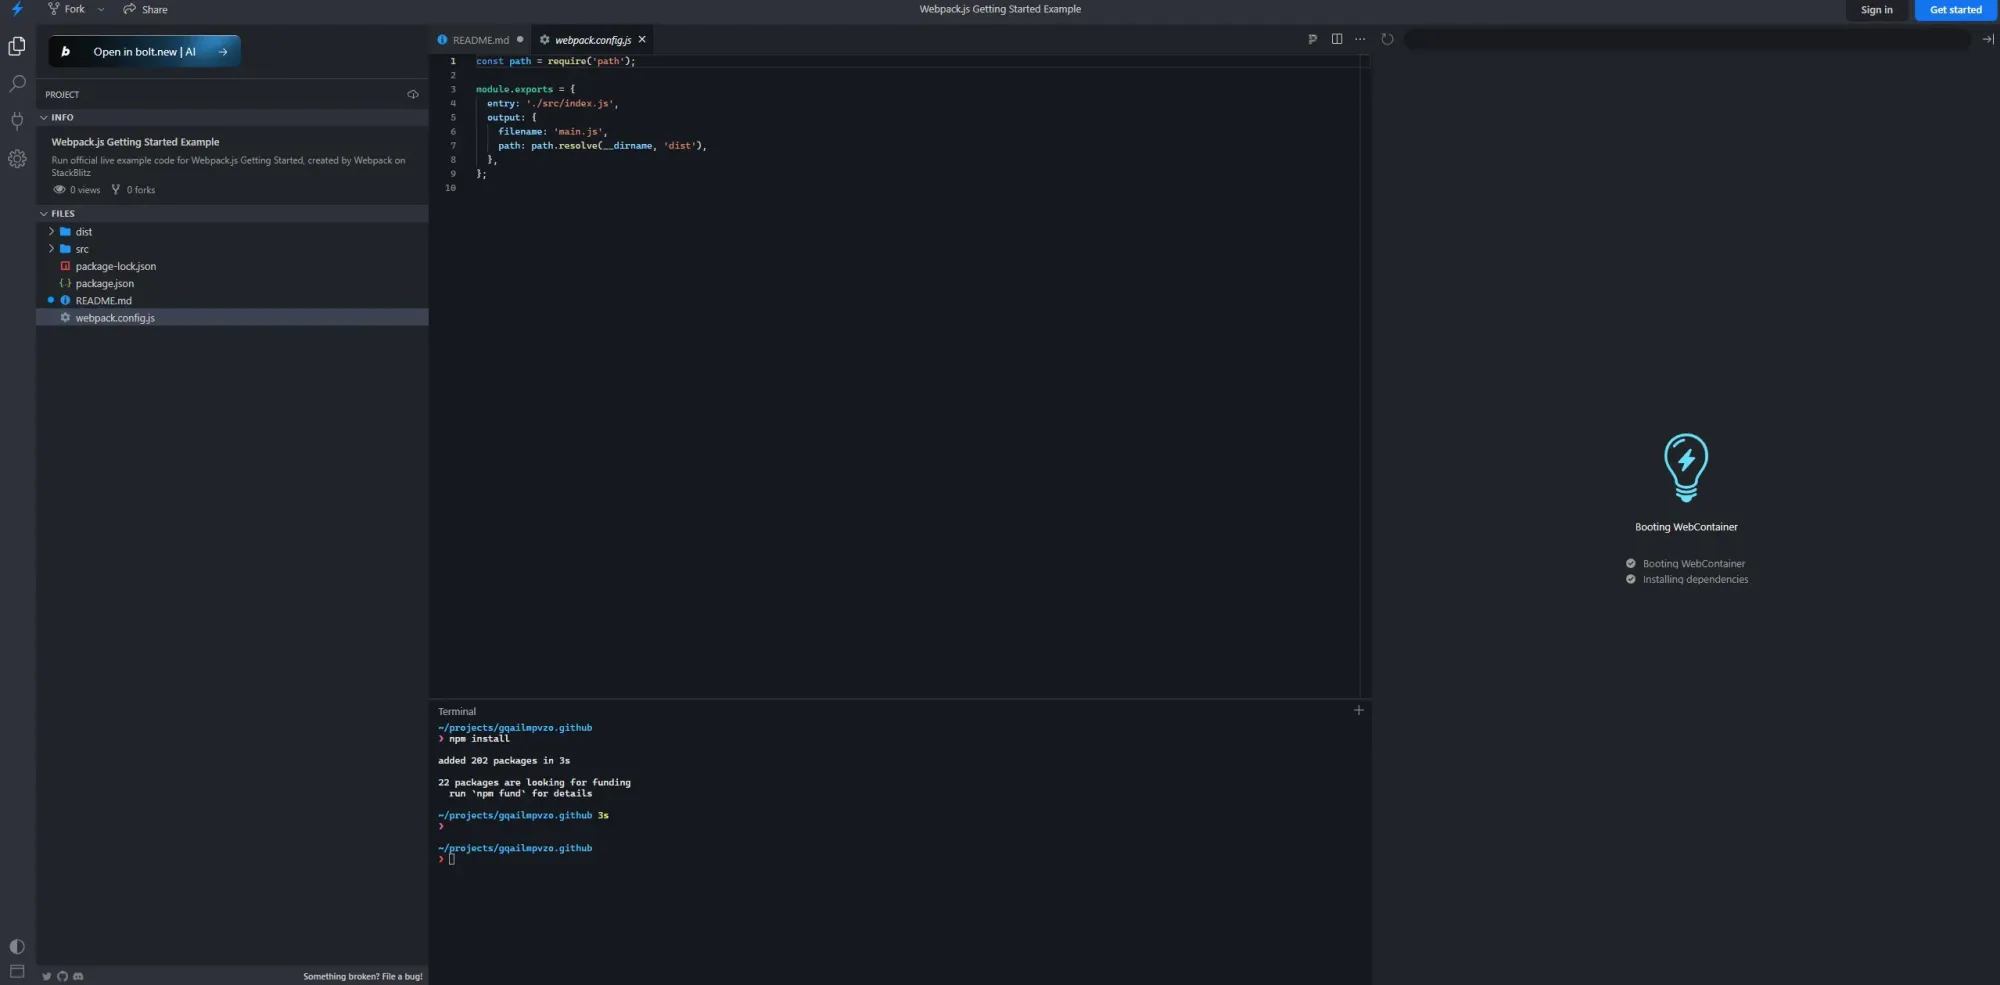Click the Sign in button
2000x985 pixels.
[x=1876, y=10]
